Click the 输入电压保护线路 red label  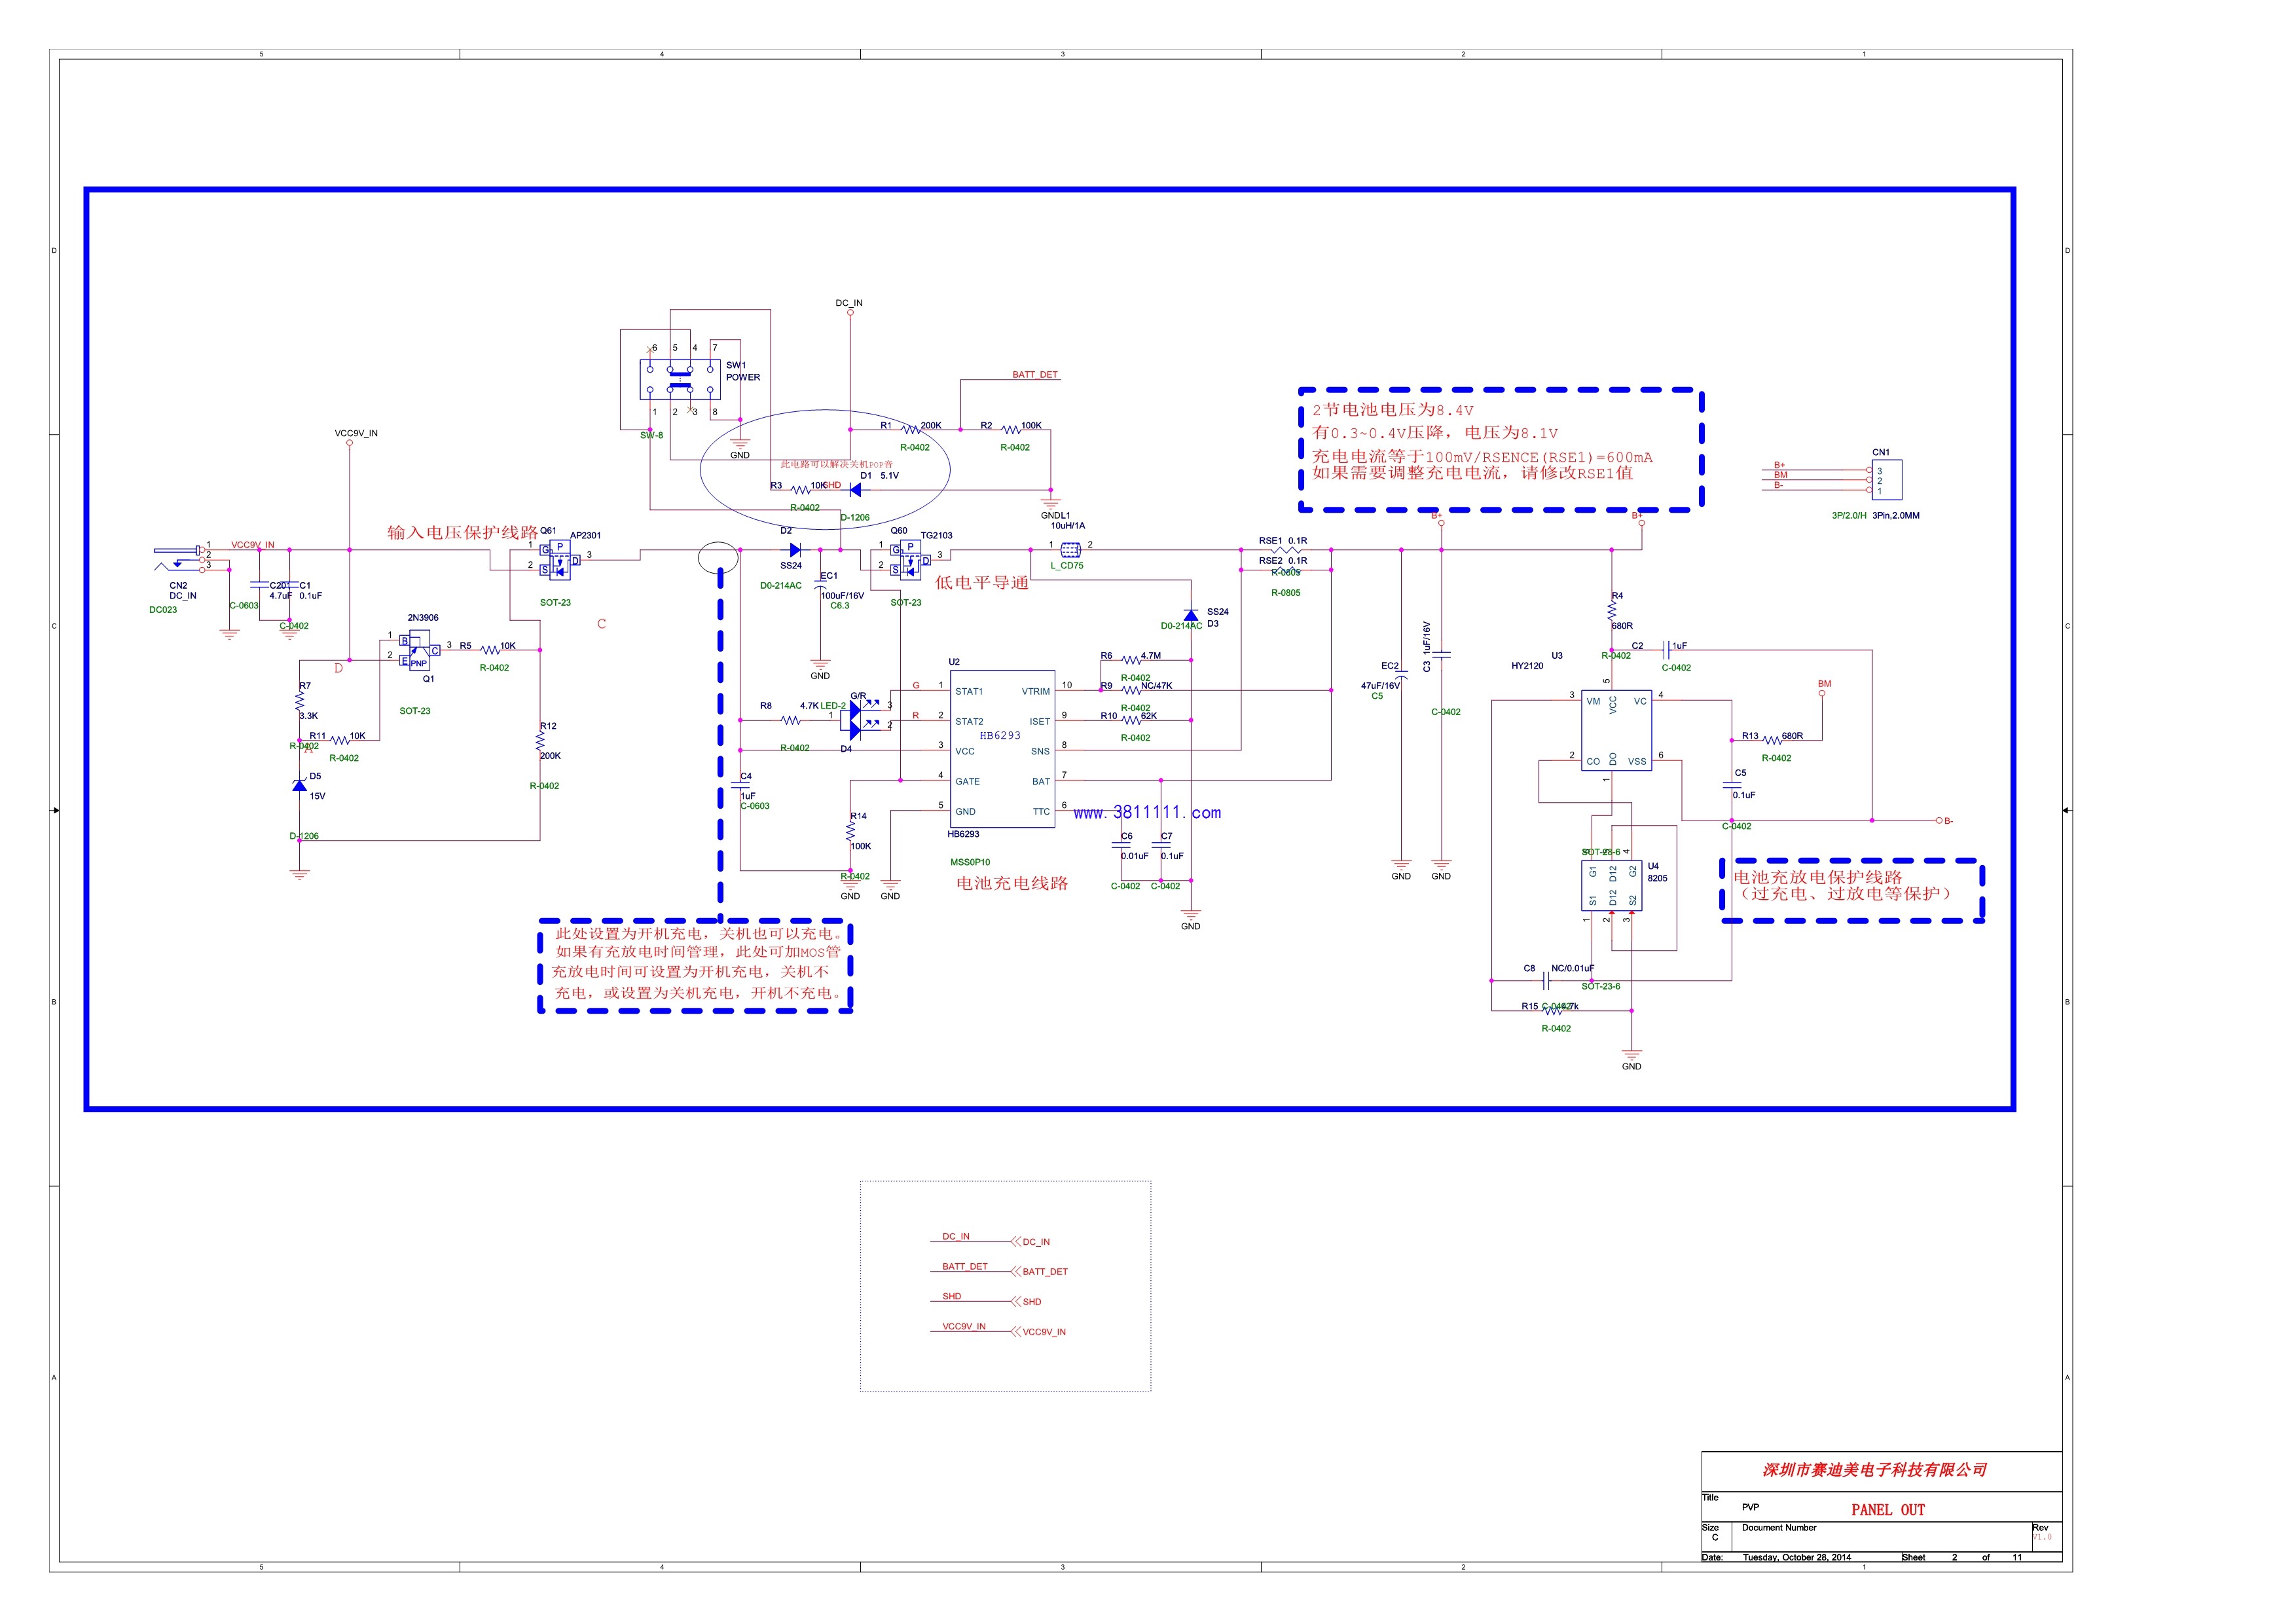coord(462,532)
